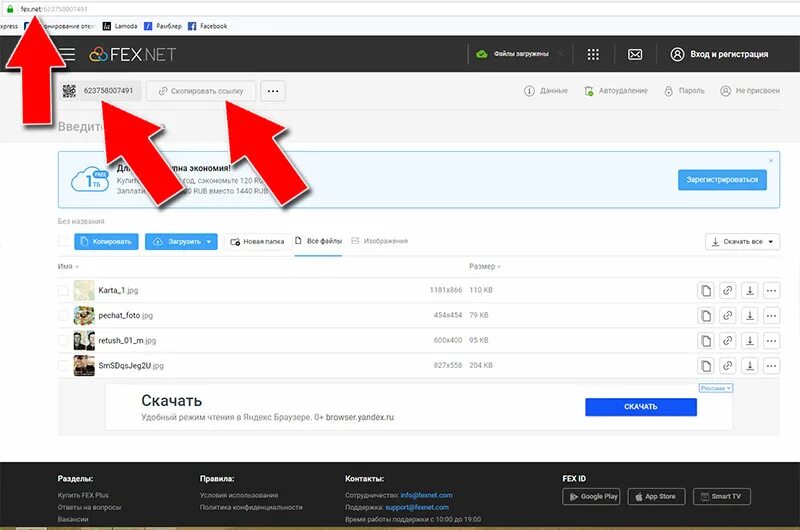Open more options for retush_01_m.jpg
This screenshot has width=800, height=530.
771,340
